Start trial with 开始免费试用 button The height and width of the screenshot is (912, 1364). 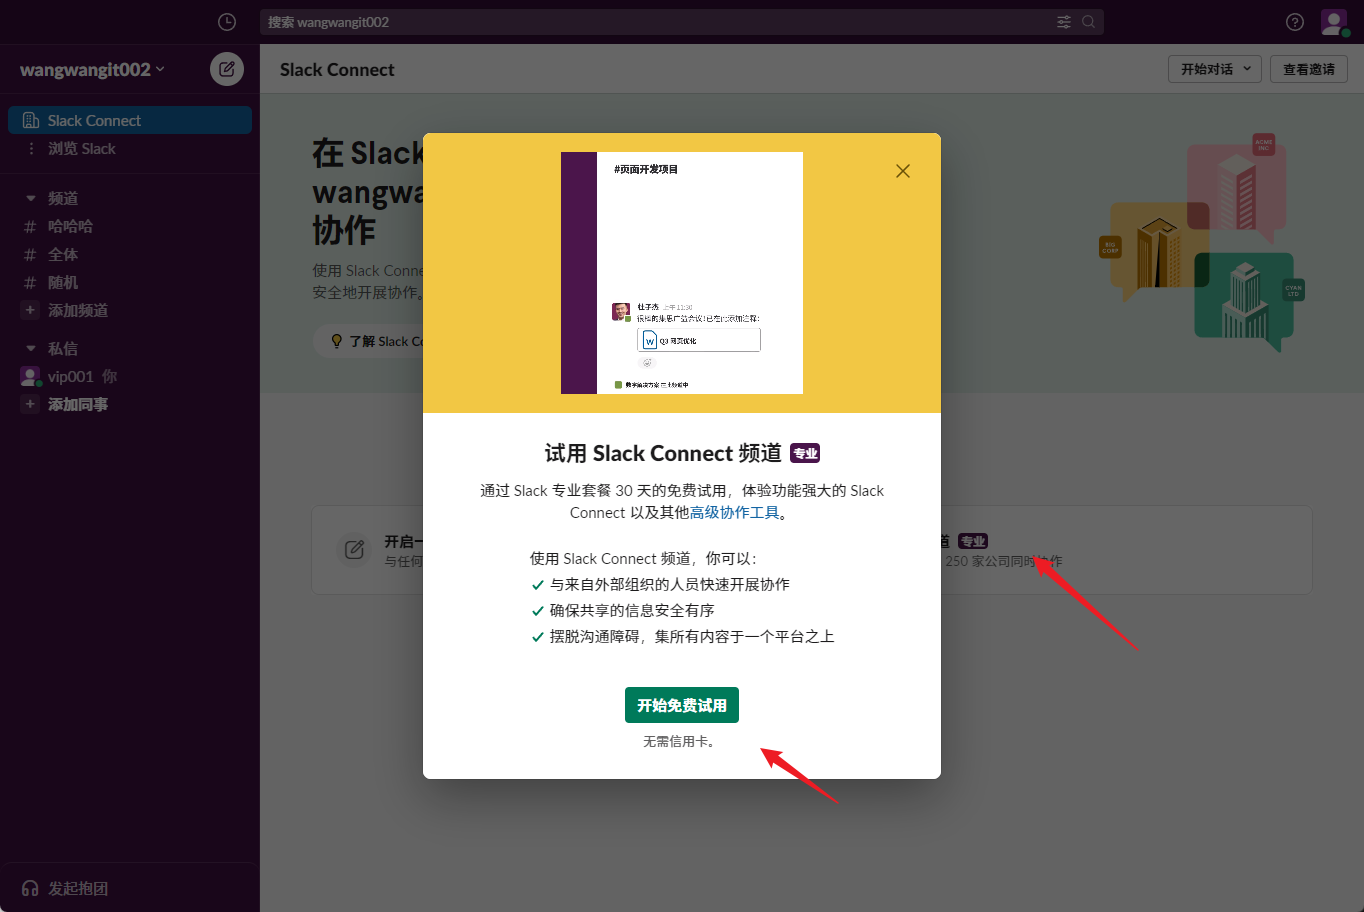pyautogui.click(x=682, y=705)
